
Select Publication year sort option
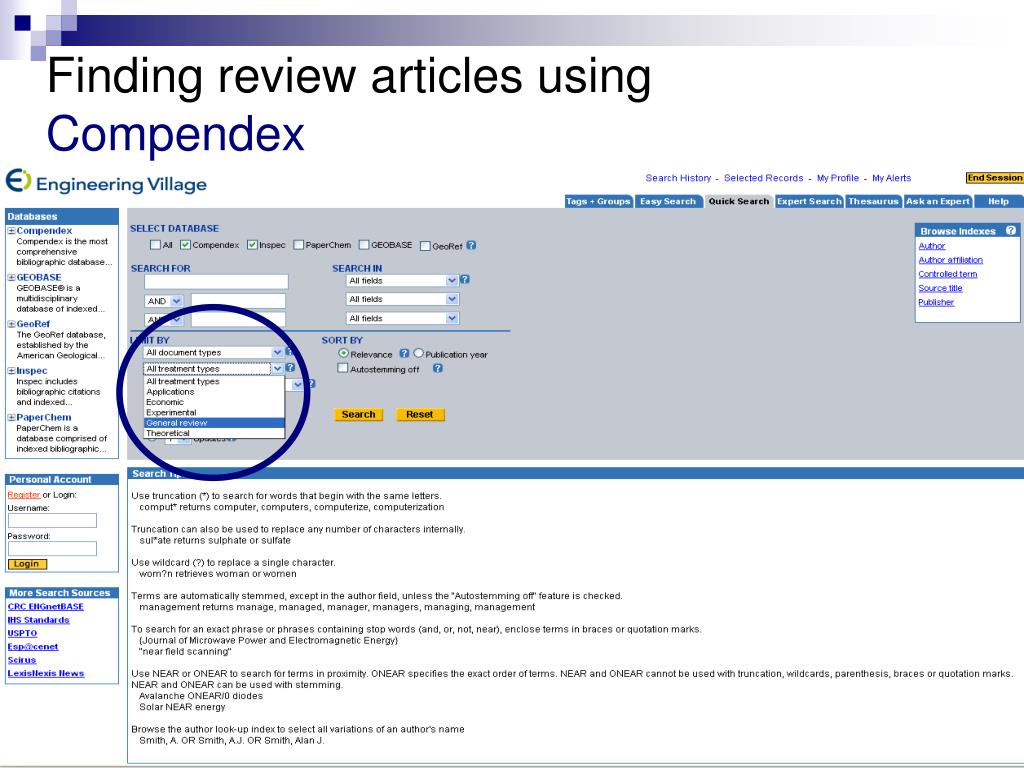[419, 353]
